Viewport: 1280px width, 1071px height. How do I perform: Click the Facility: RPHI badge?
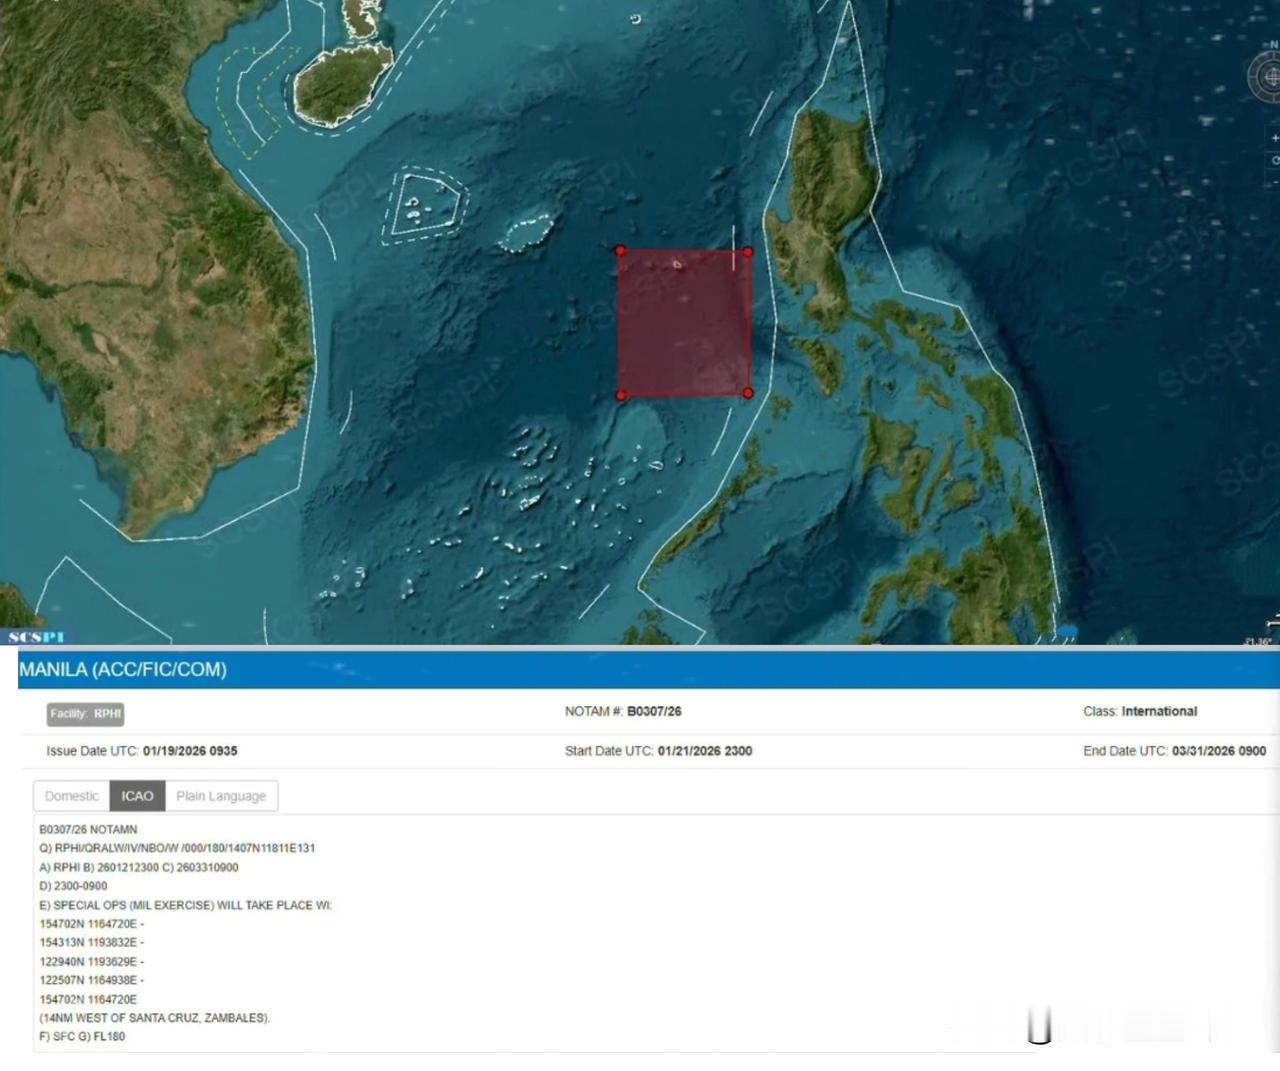coord(85,713)
